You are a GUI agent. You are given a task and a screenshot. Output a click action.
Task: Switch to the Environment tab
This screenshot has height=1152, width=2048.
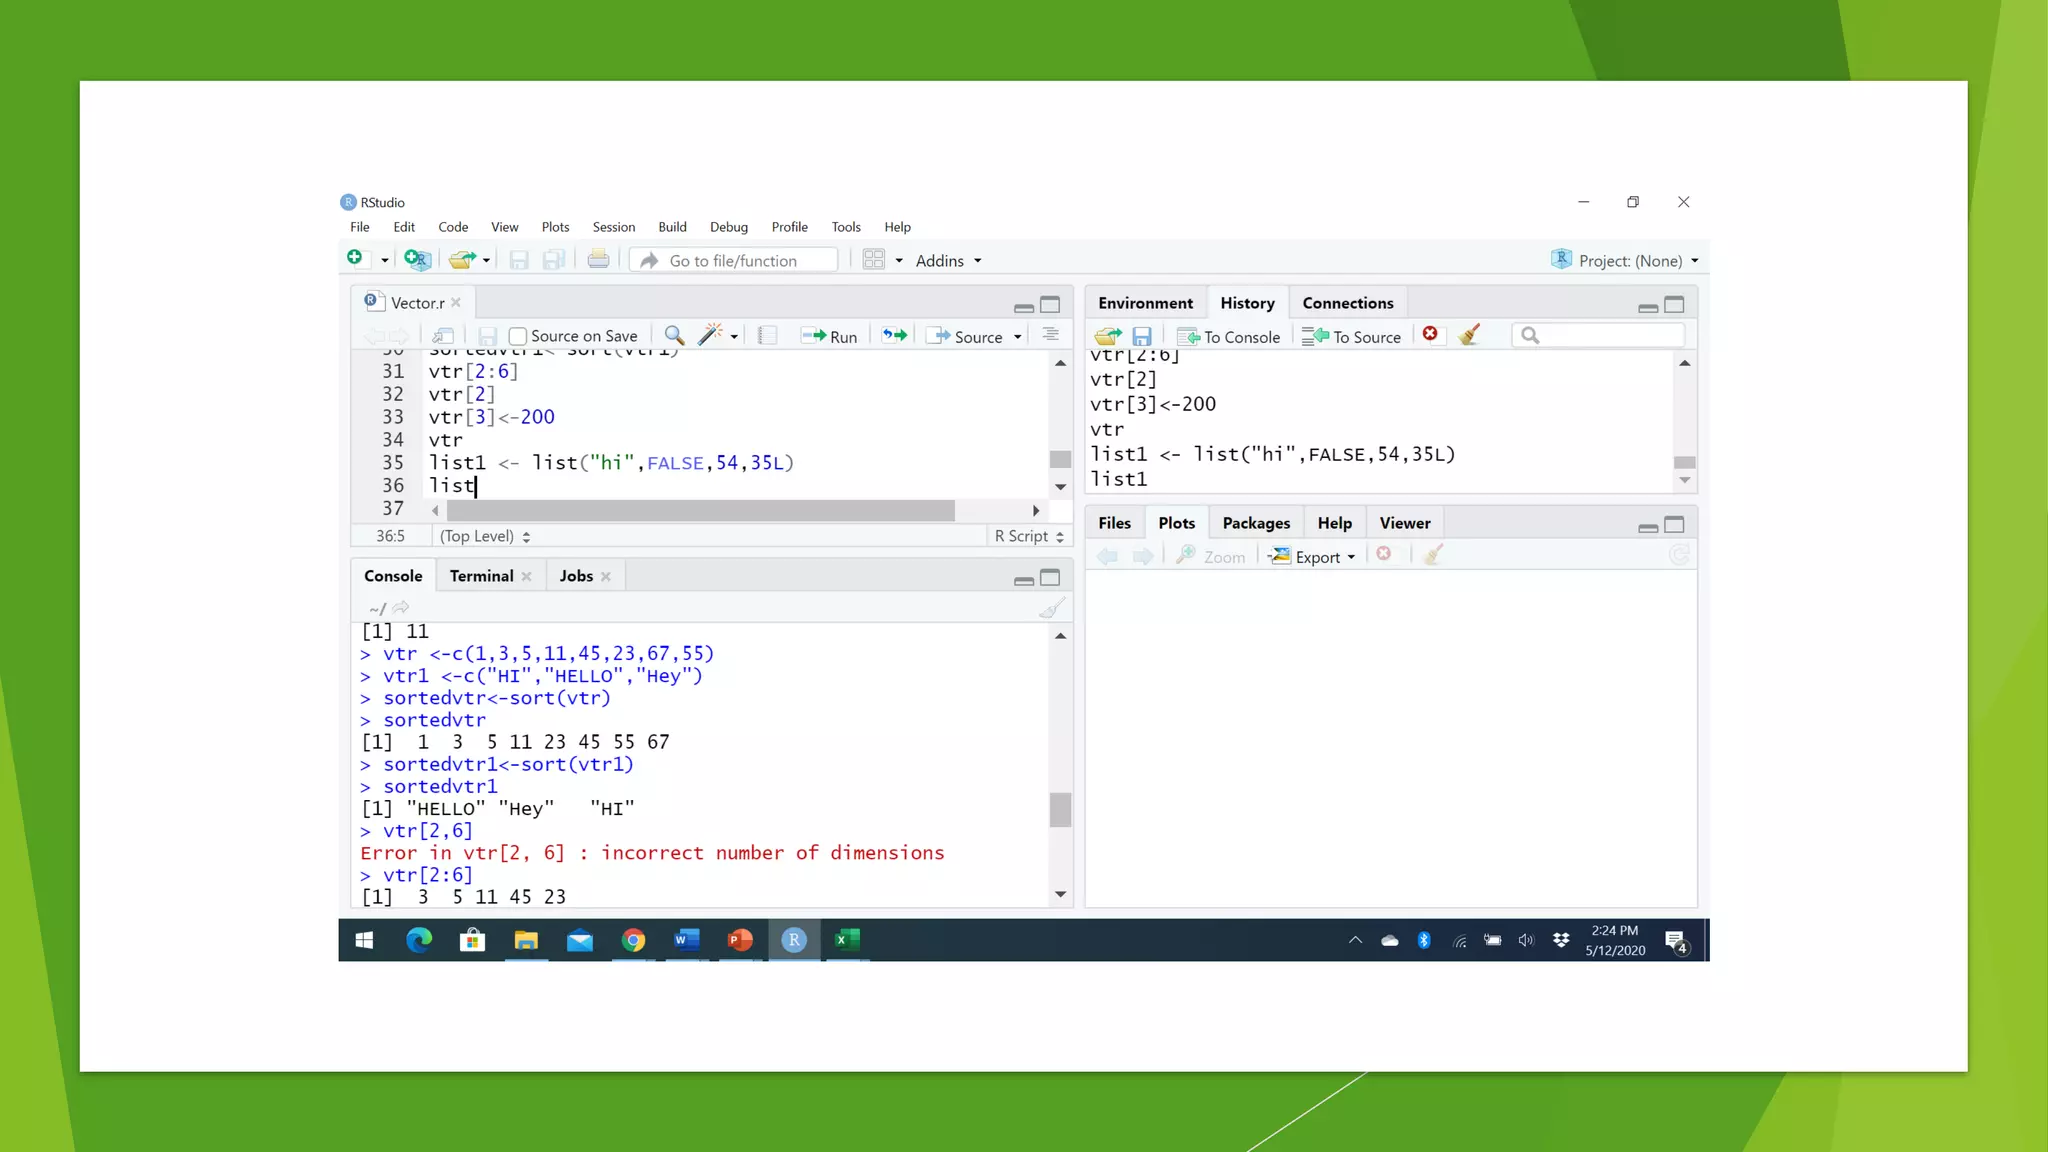click(1145, 303)
